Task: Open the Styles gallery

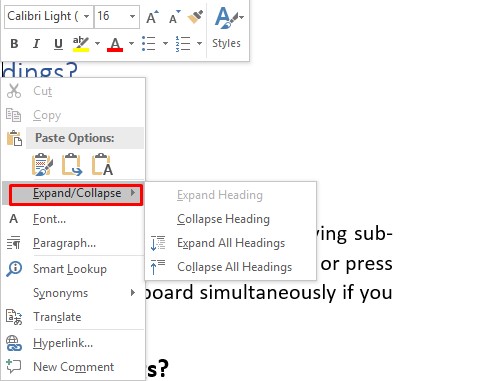Action: [x=227, y=28]
